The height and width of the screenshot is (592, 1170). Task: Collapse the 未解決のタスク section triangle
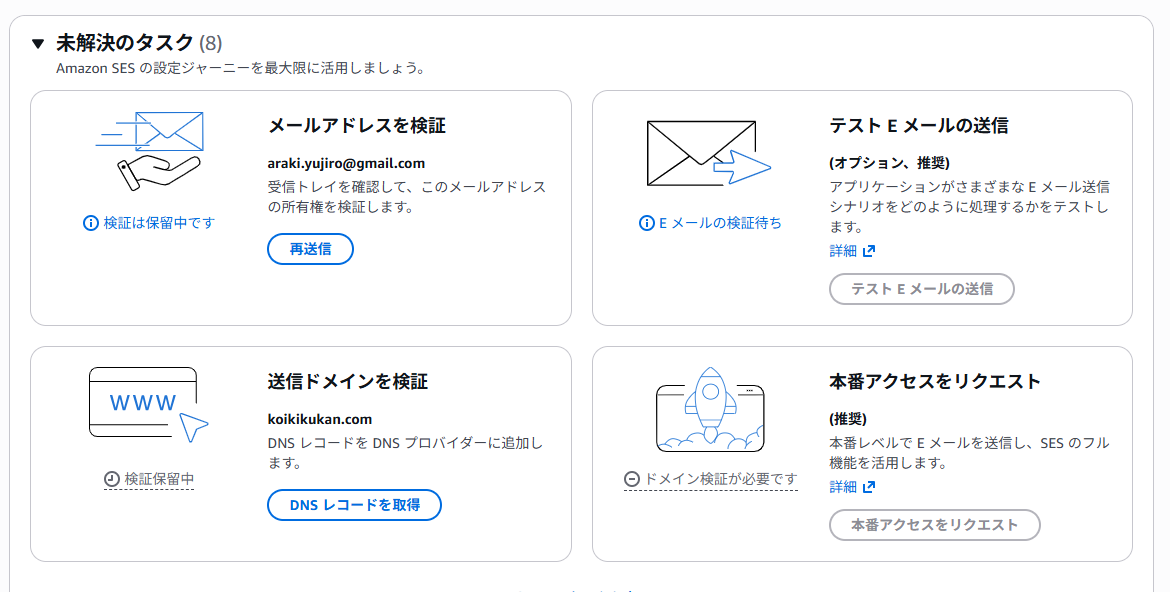click(38, 43)
